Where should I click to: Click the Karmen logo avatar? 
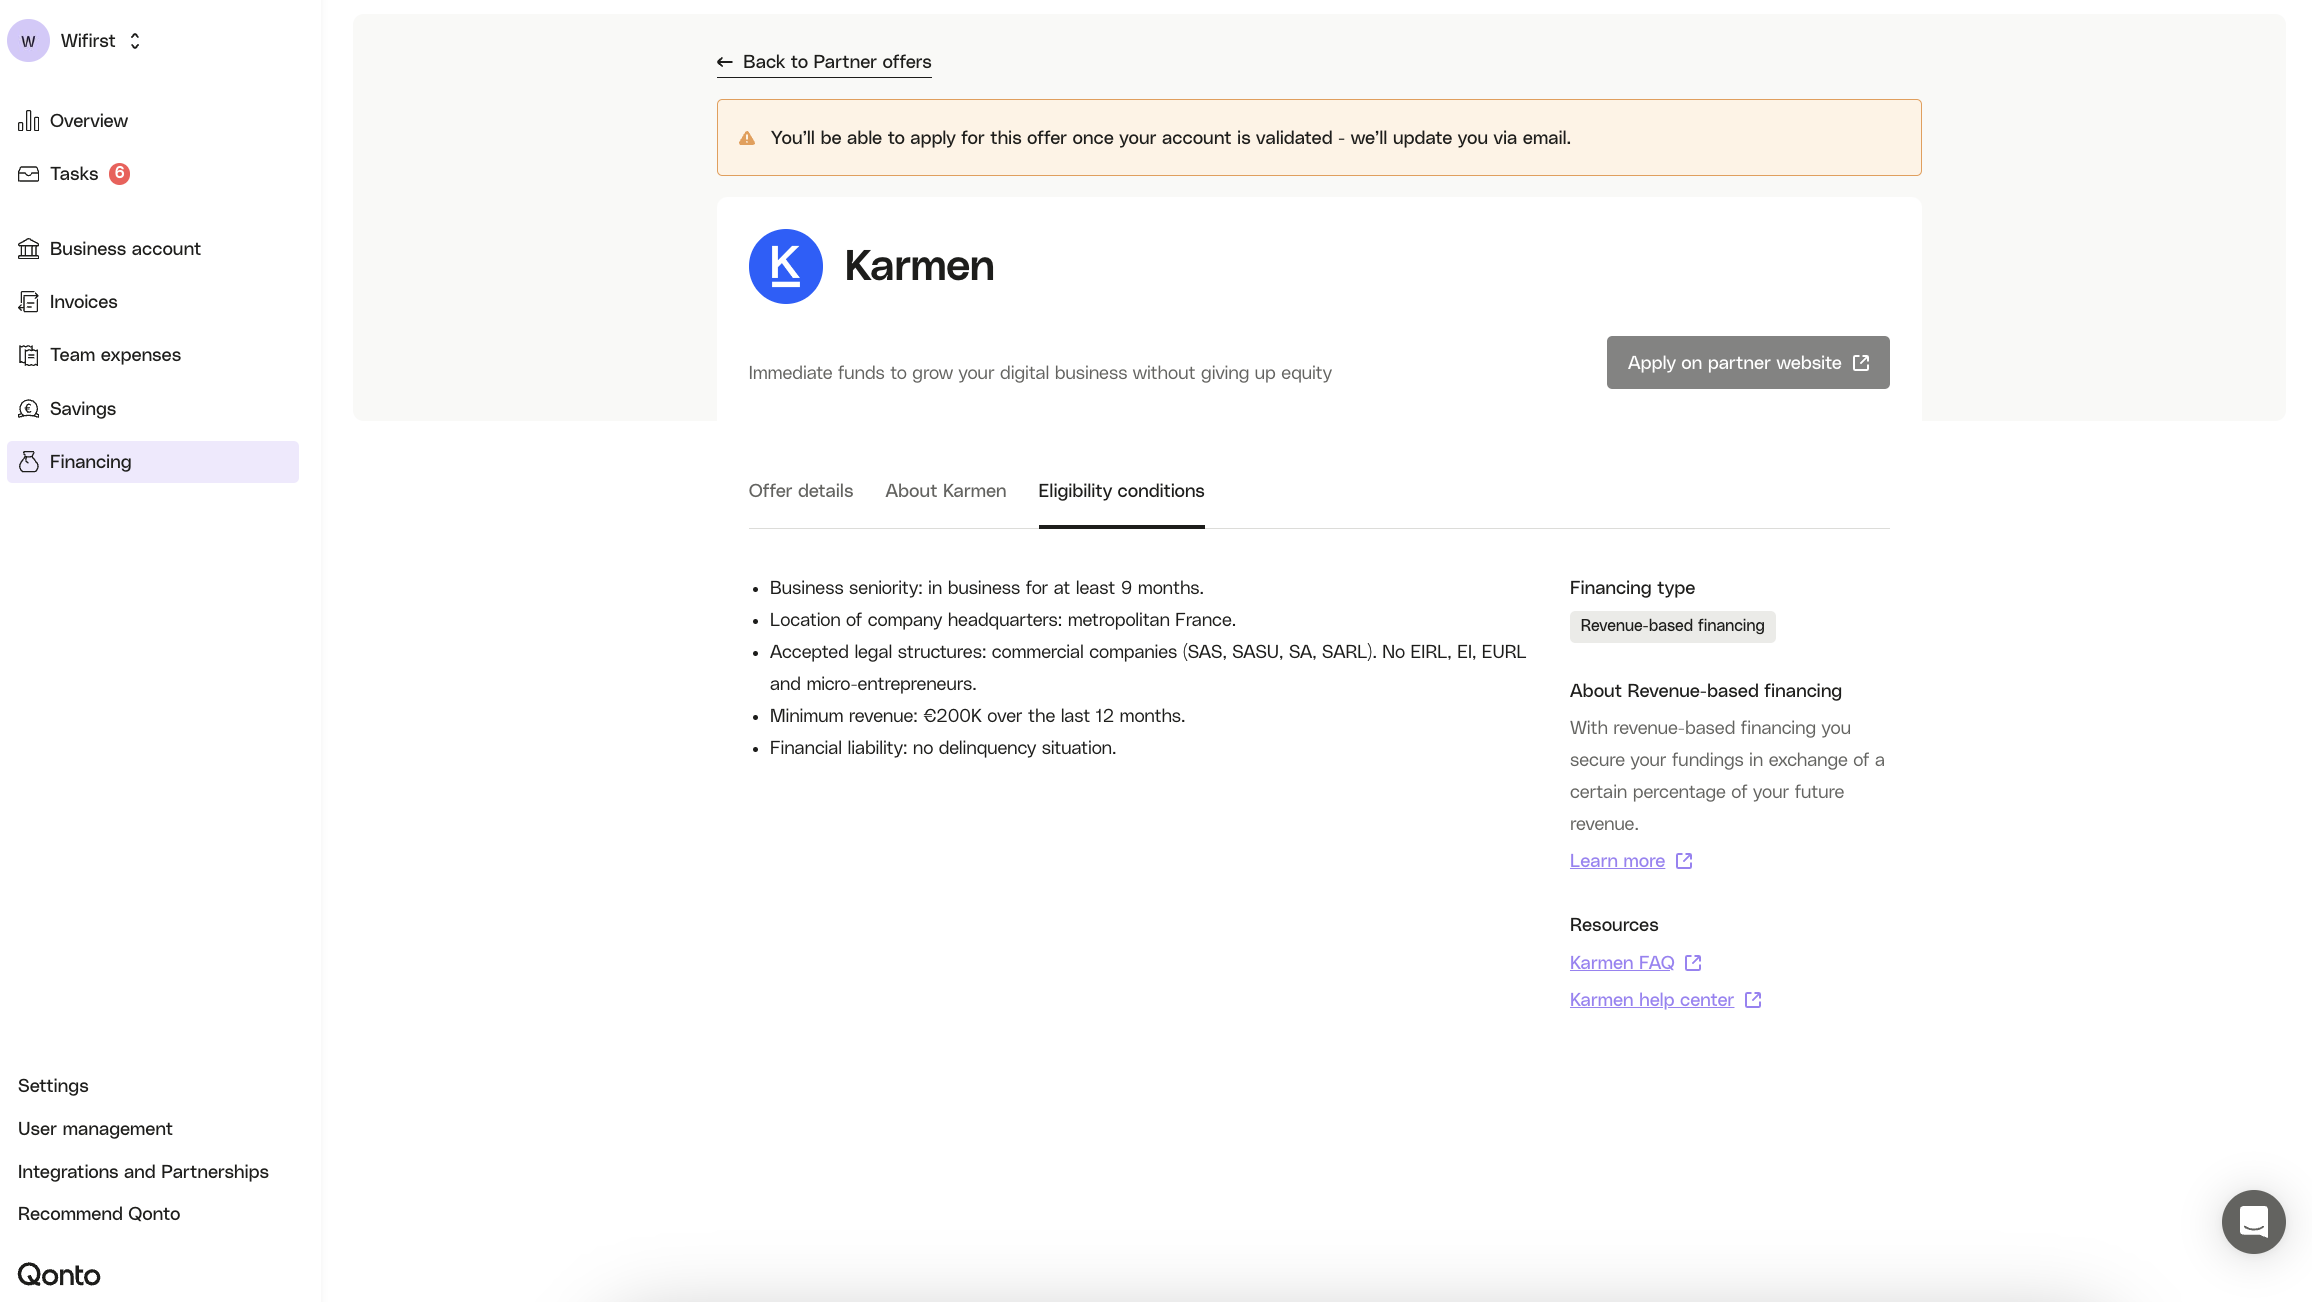(785, 266)
